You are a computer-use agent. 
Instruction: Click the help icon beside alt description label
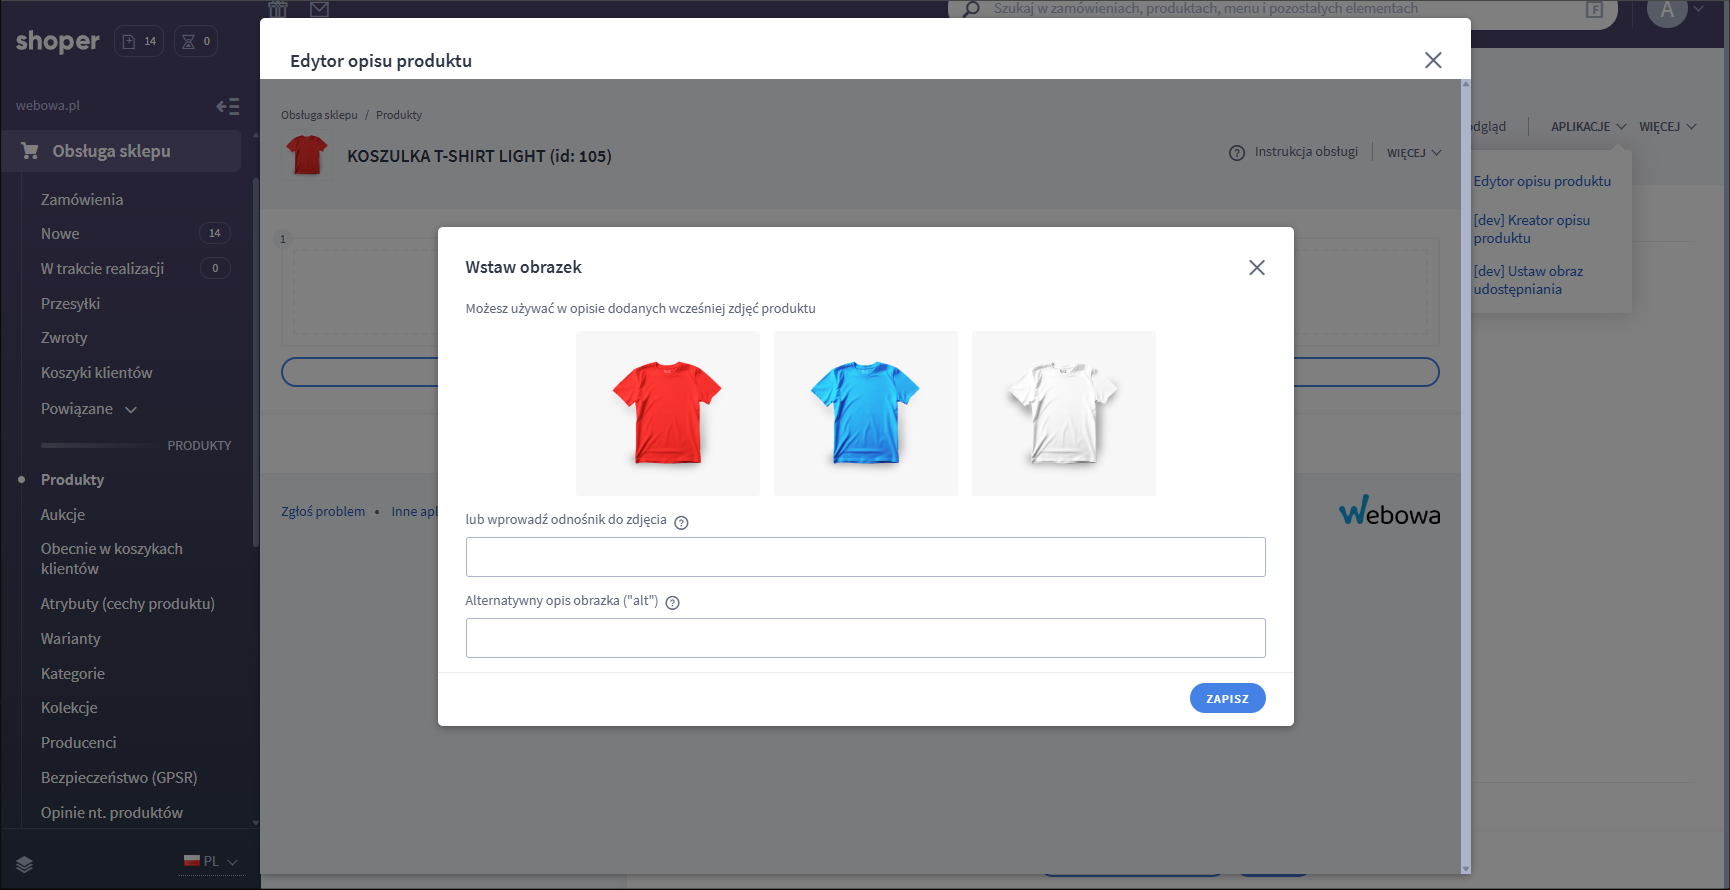672,602
